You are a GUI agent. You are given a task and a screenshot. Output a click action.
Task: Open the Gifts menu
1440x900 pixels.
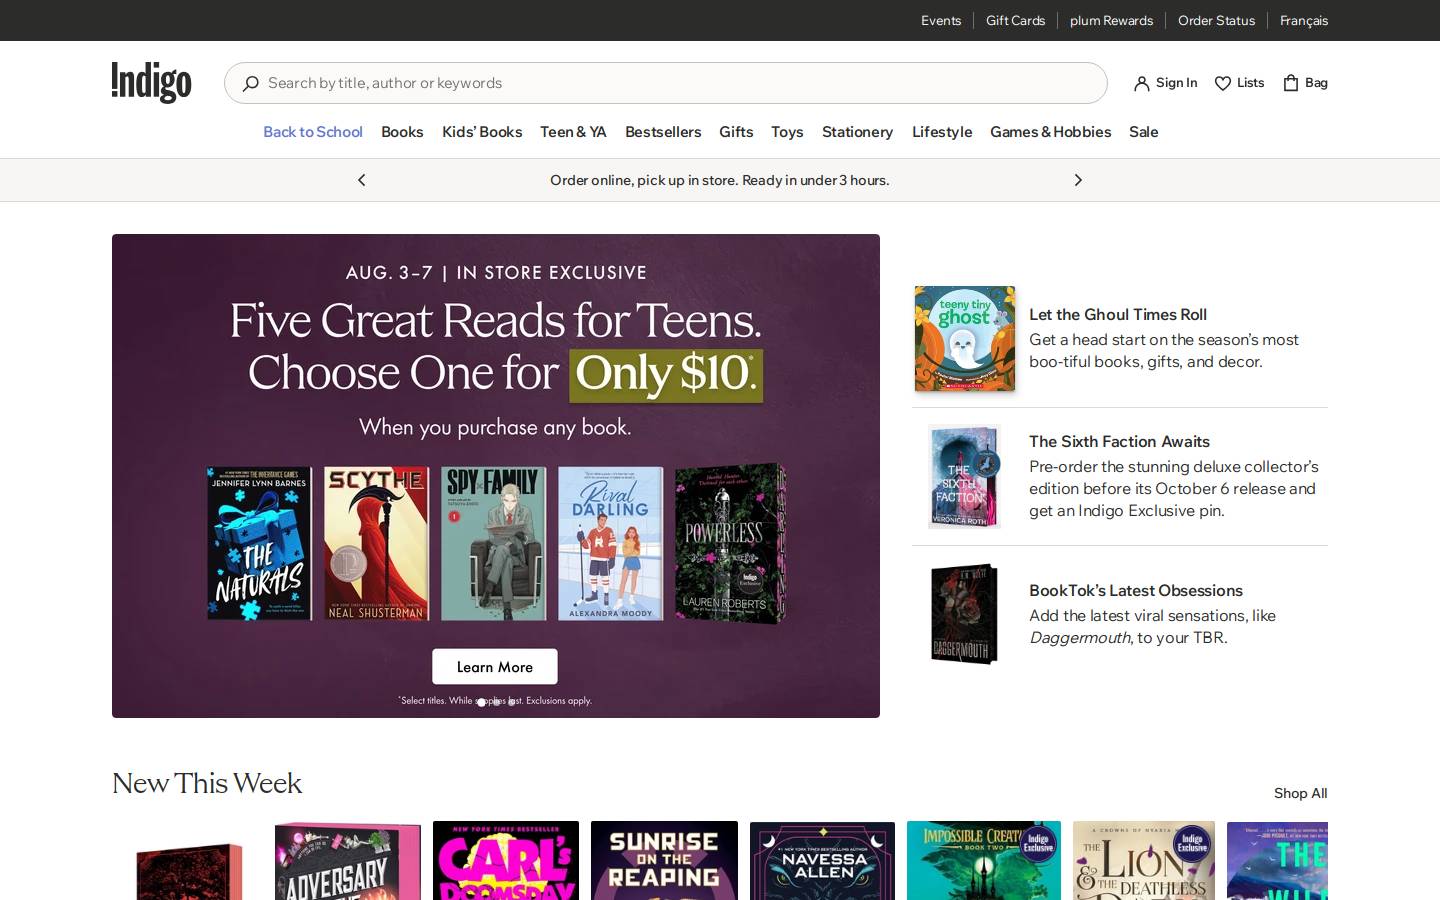coord(736,132)
